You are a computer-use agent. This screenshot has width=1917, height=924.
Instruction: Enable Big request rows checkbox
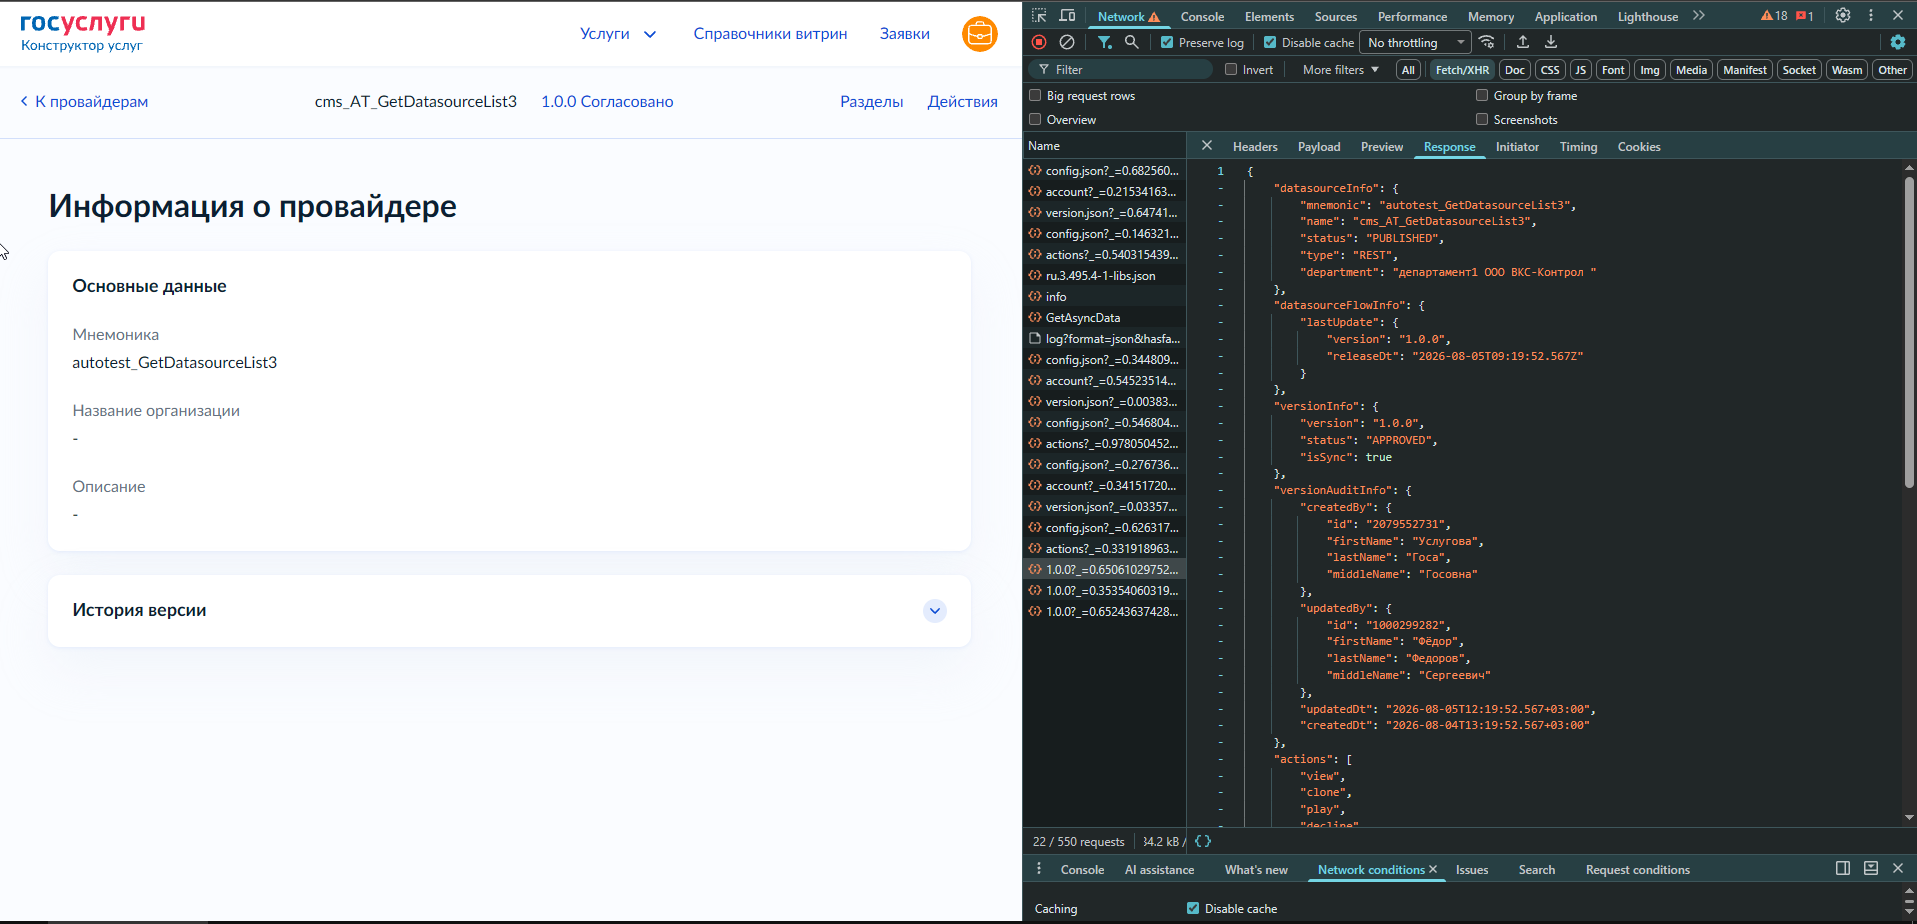coord(1035,95)
